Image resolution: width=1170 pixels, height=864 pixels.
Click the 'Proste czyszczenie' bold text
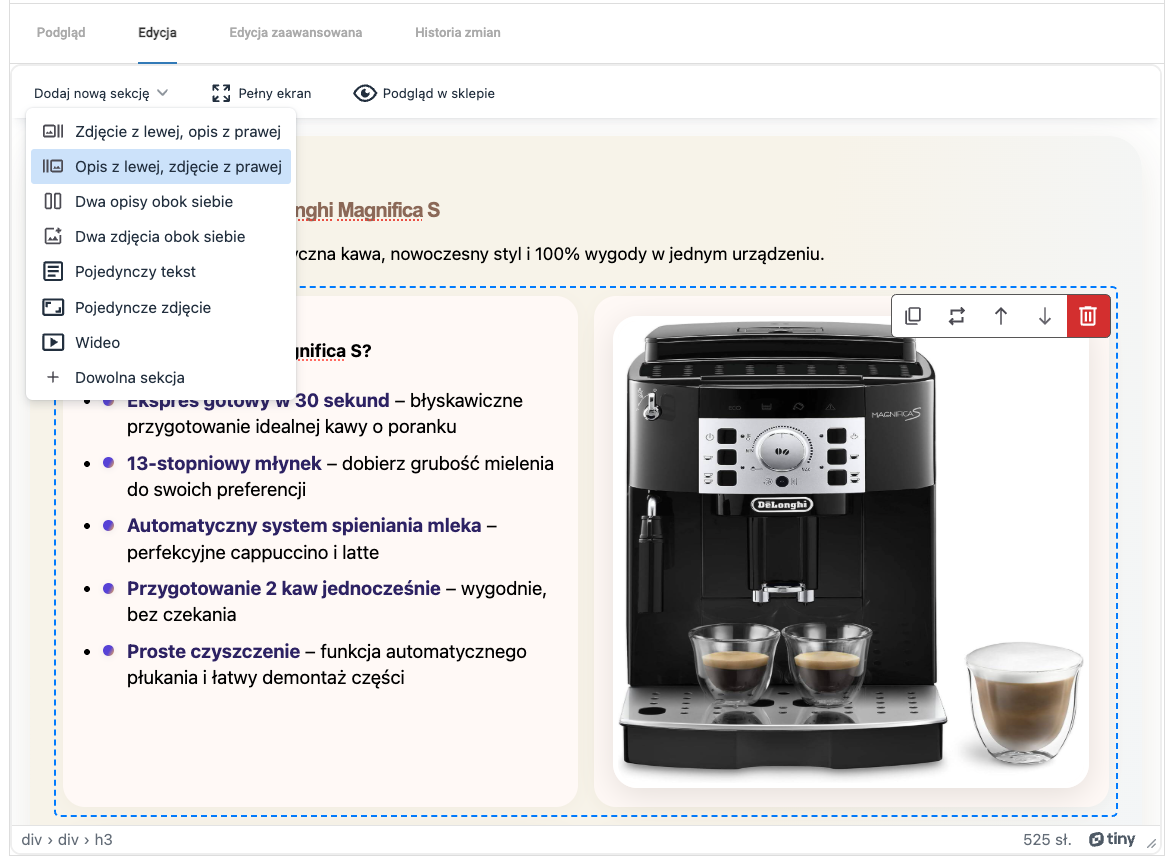(x=213, y=651)
